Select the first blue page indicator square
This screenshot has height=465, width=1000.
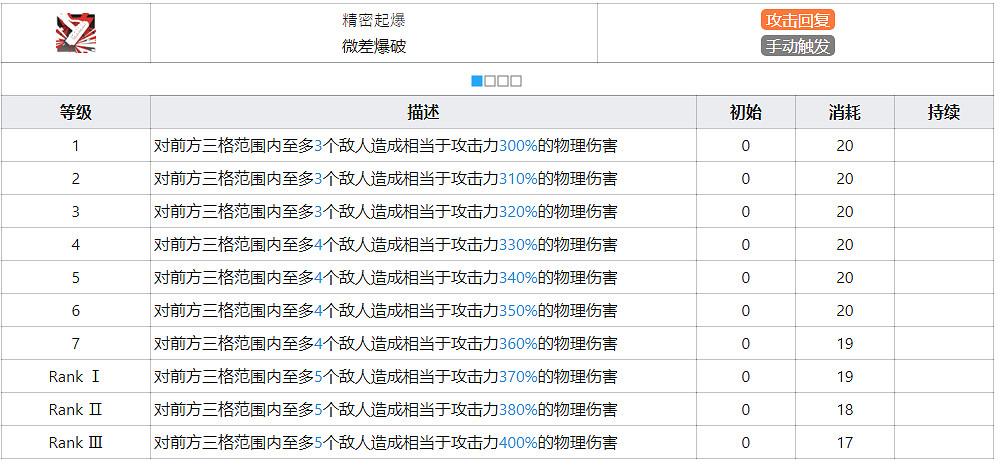[x=476, y=81]
